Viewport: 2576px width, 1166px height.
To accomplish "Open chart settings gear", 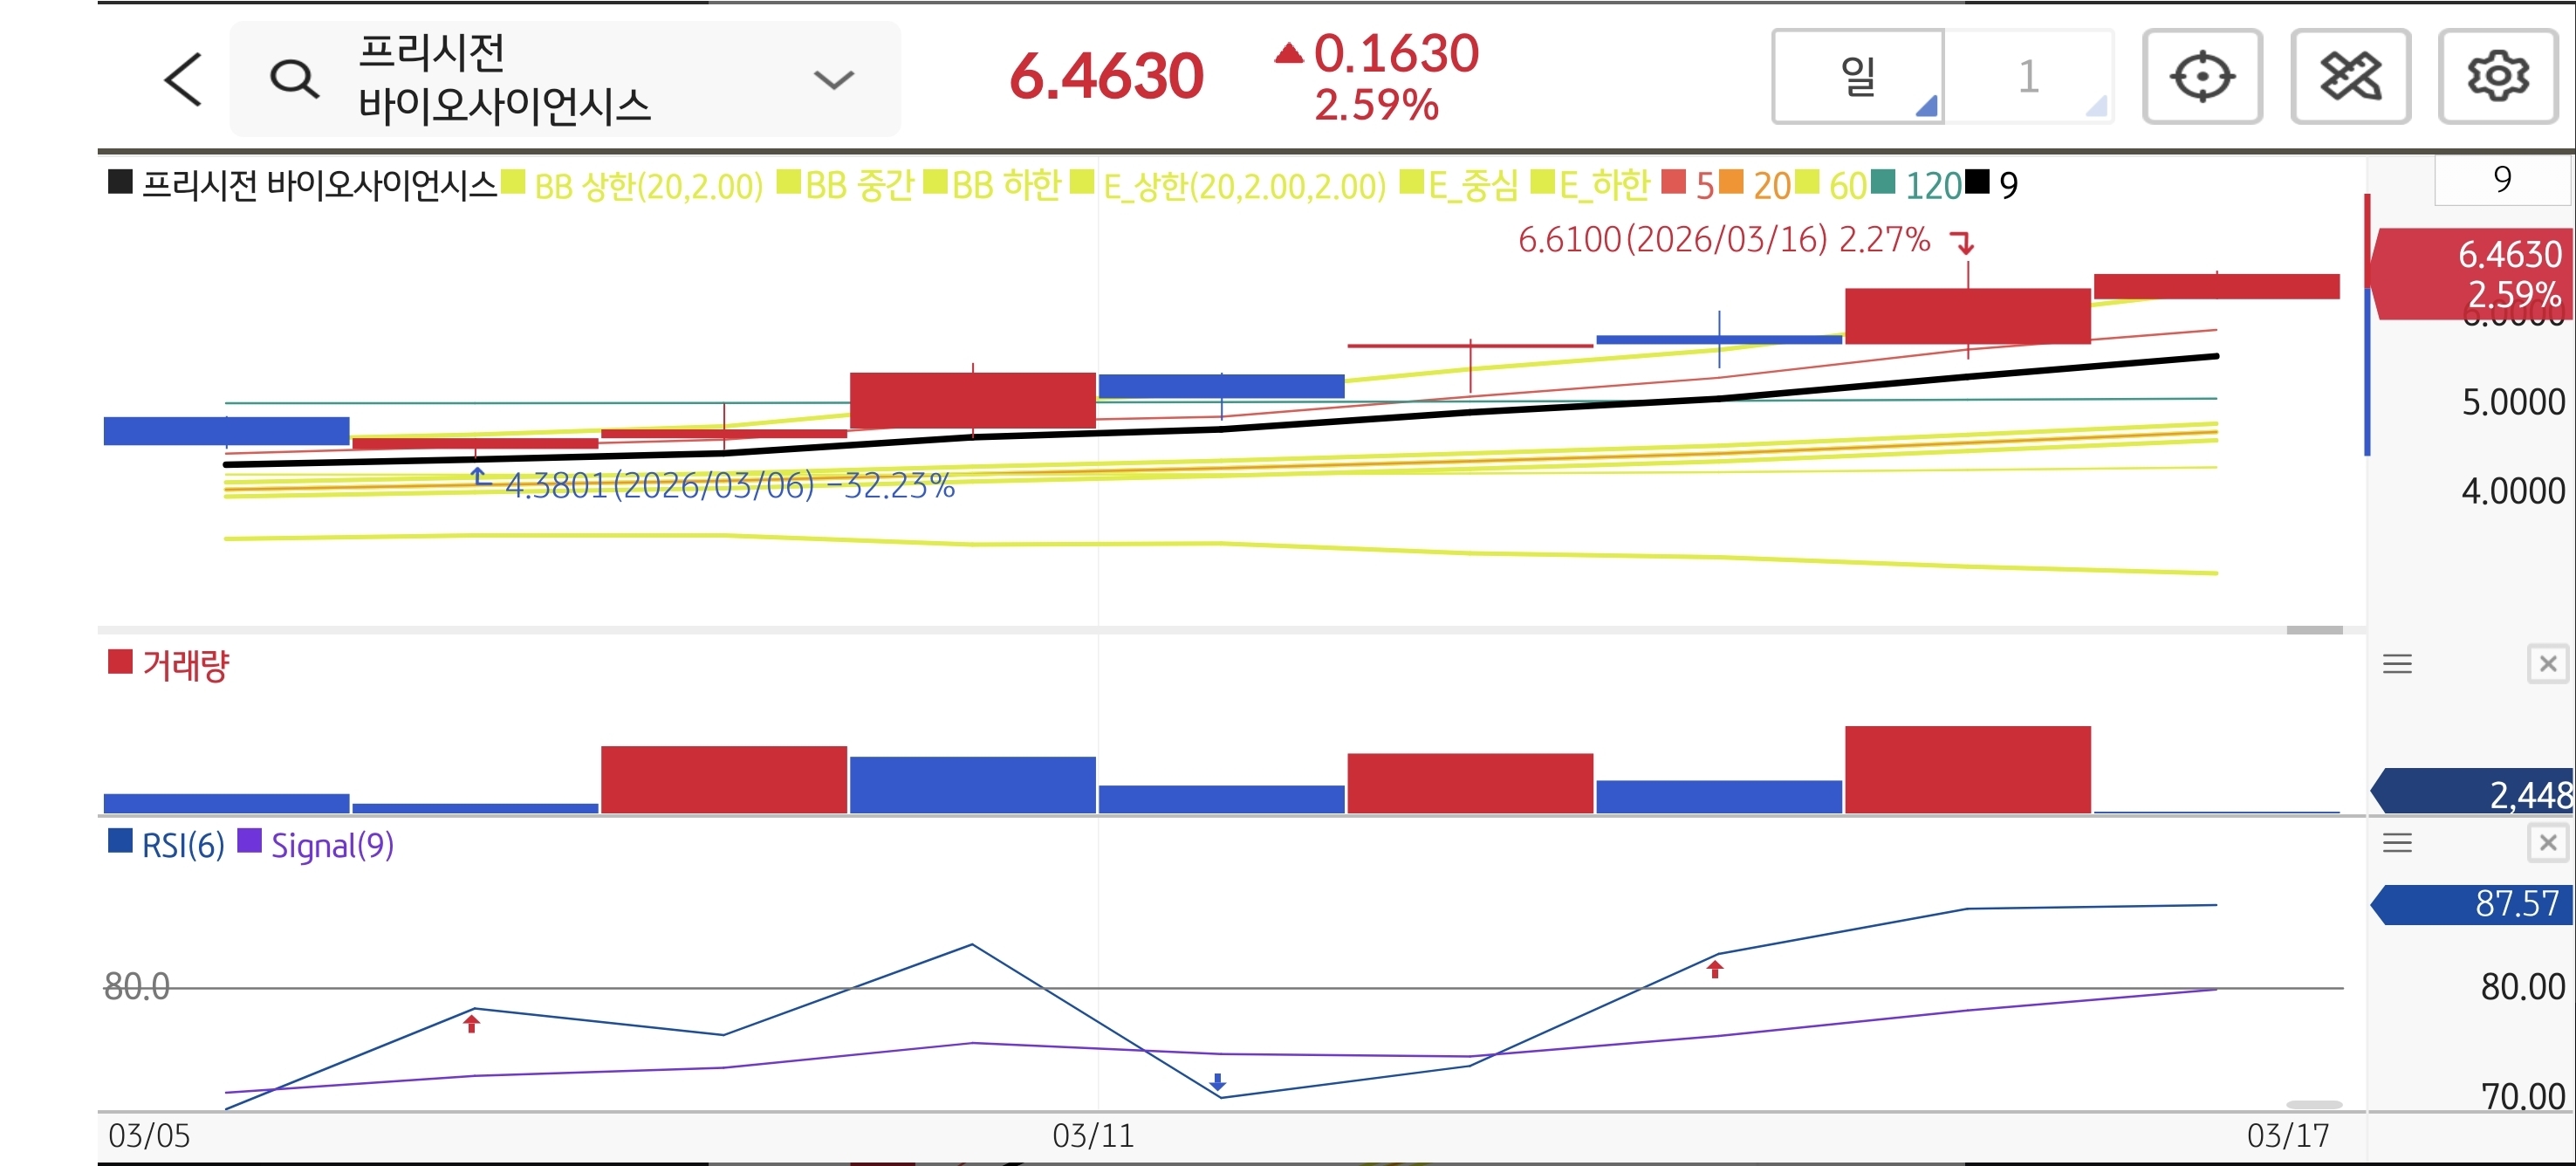I will [x=2497, y=77].
